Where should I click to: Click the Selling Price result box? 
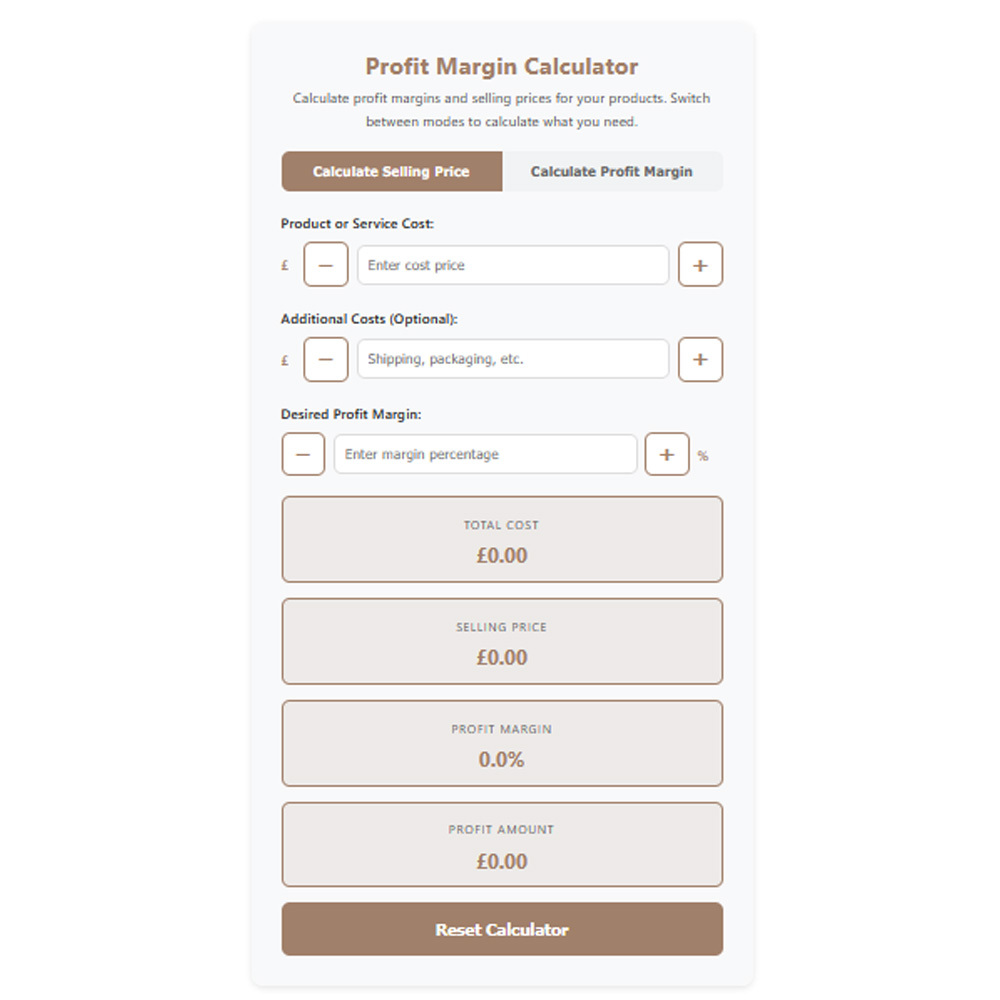[502, 641]
